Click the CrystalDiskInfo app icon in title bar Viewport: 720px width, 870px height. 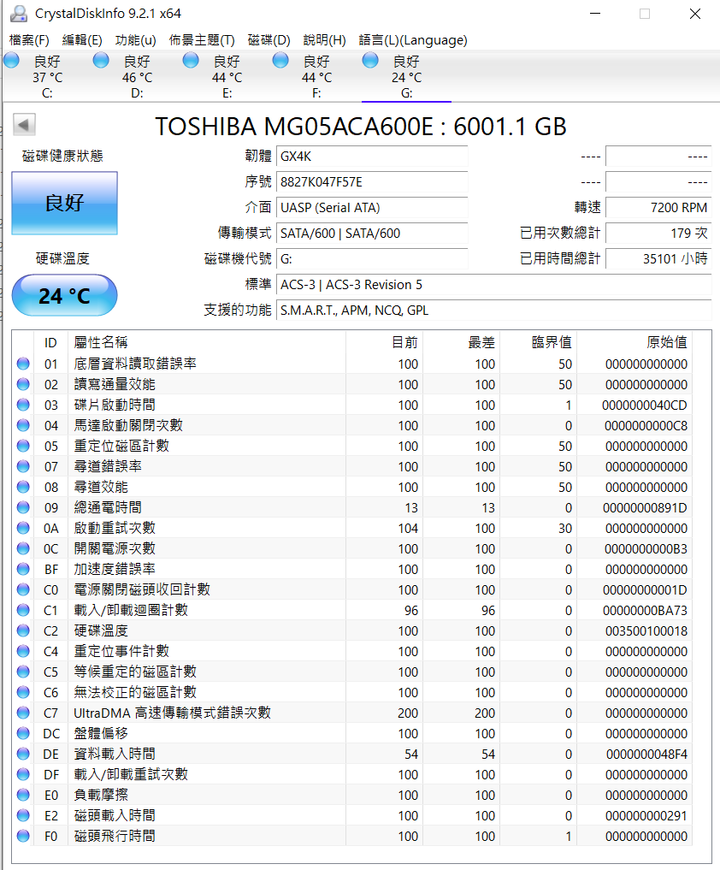click(x=19, y=13)
